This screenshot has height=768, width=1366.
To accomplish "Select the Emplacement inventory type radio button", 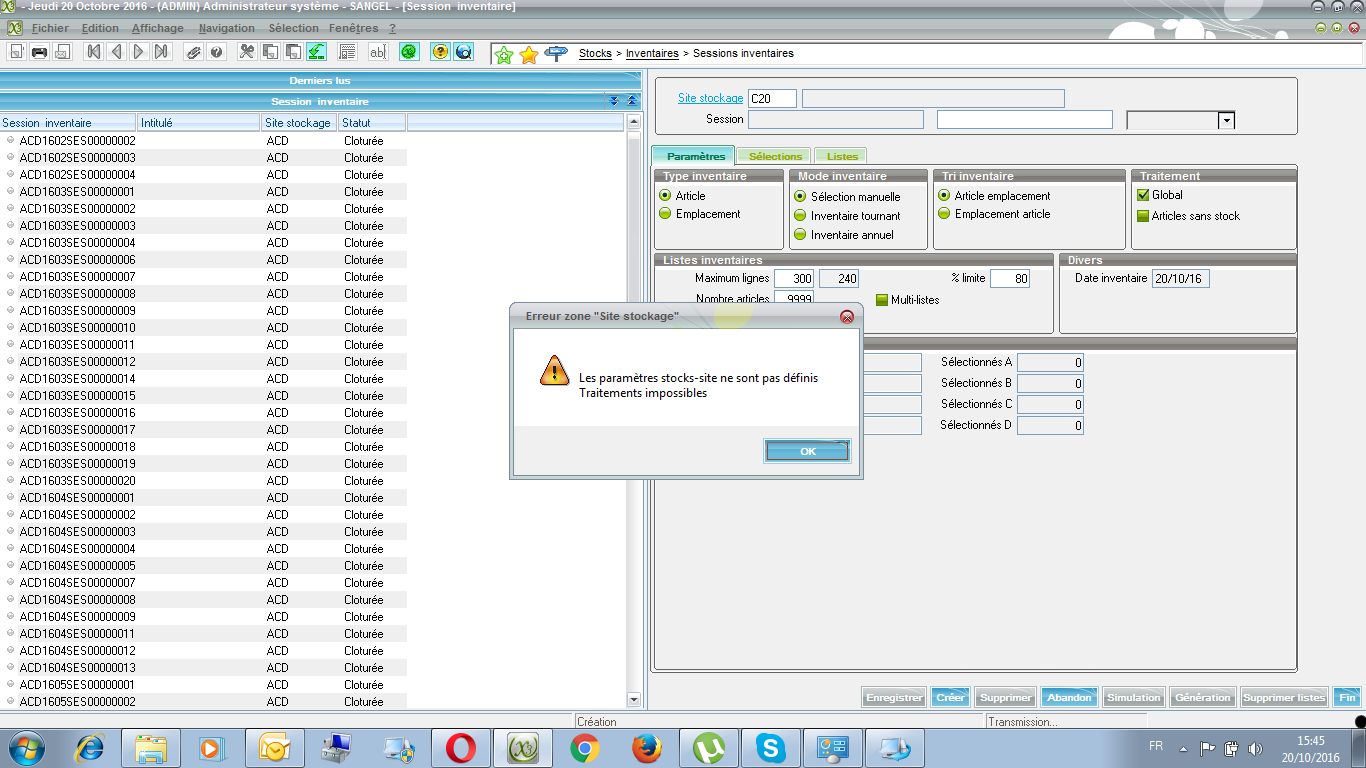I will [x=665, y=214].
